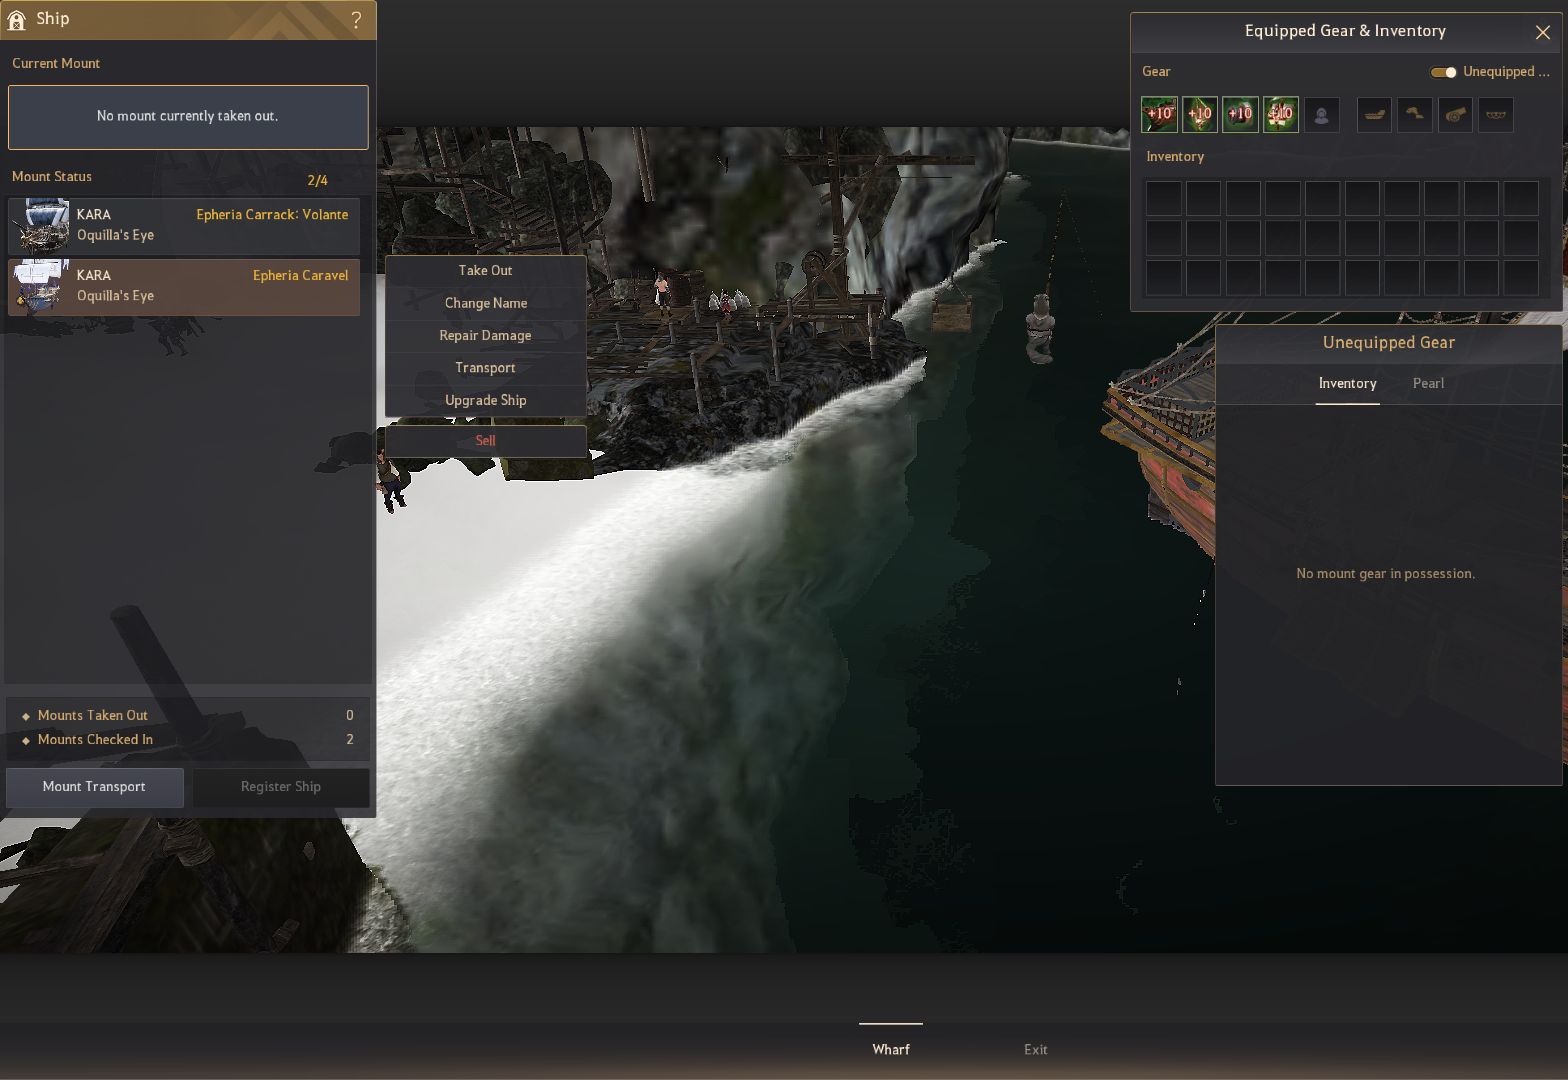Click Exit at the bottom bar
1568x1080 pixels.
[x=1035, y=1050]
